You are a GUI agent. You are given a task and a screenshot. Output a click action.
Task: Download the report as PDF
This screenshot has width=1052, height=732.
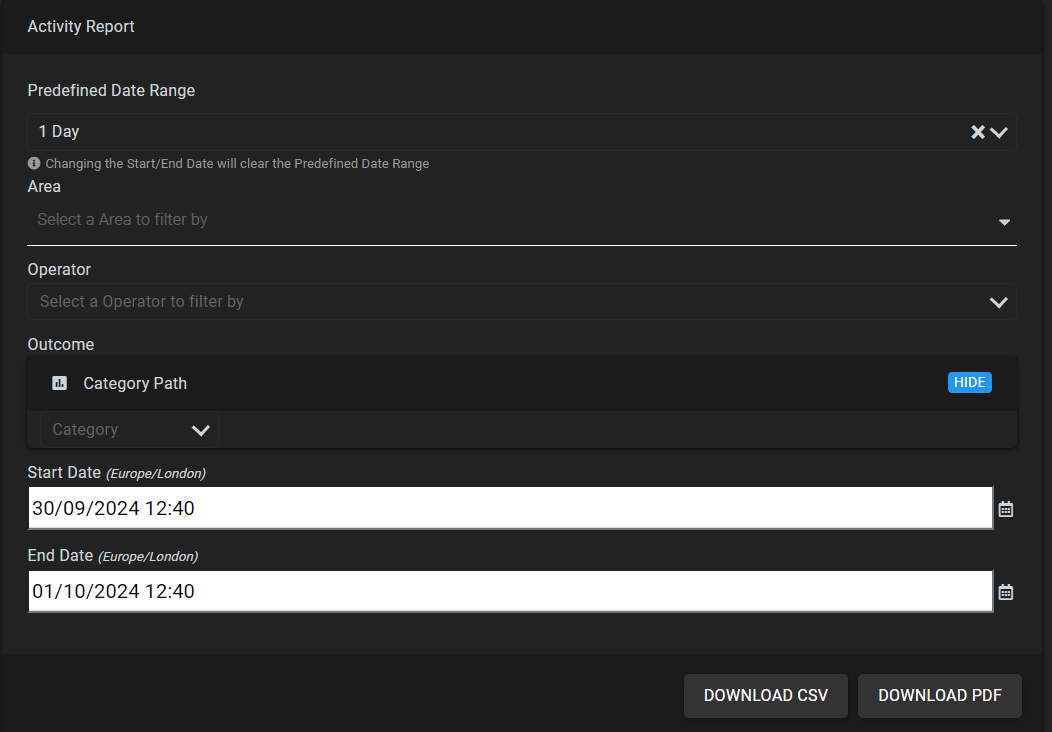tap(939, 696)
